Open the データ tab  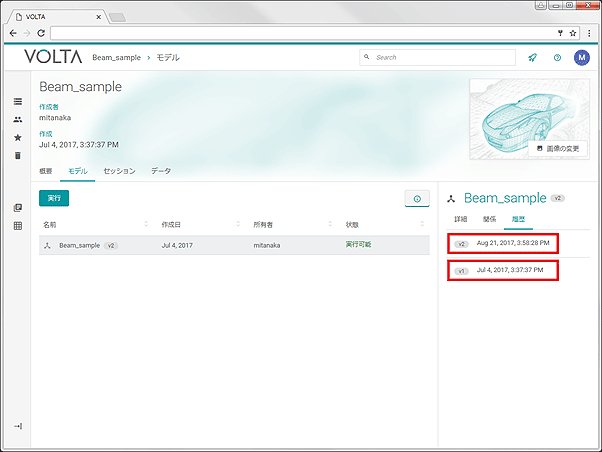161,171
